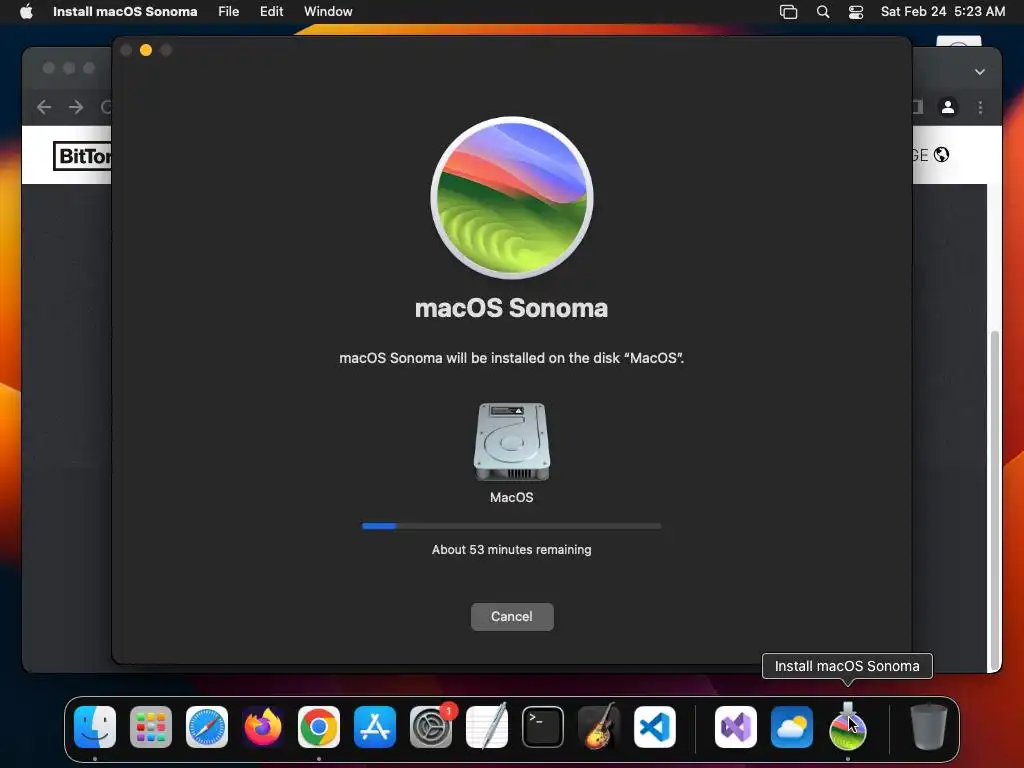Click the language globe icon on webpage
Screen dimensions: 1024x768
pos(941,155)
